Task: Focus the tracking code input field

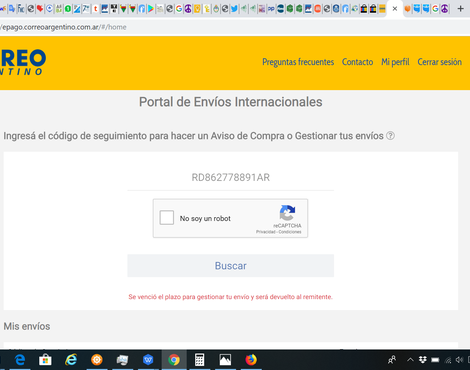Action: coord(230,177)
